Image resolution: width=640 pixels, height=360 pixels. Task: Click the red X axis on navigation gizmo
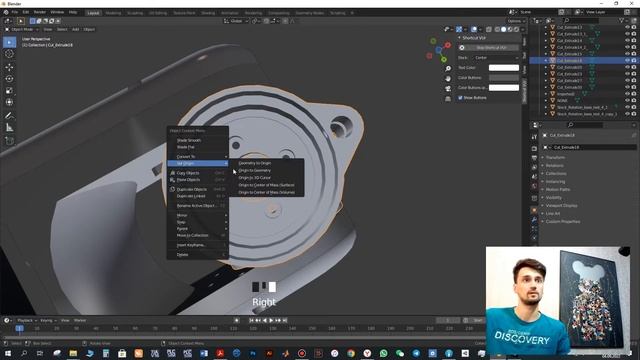tap(448, 45)
